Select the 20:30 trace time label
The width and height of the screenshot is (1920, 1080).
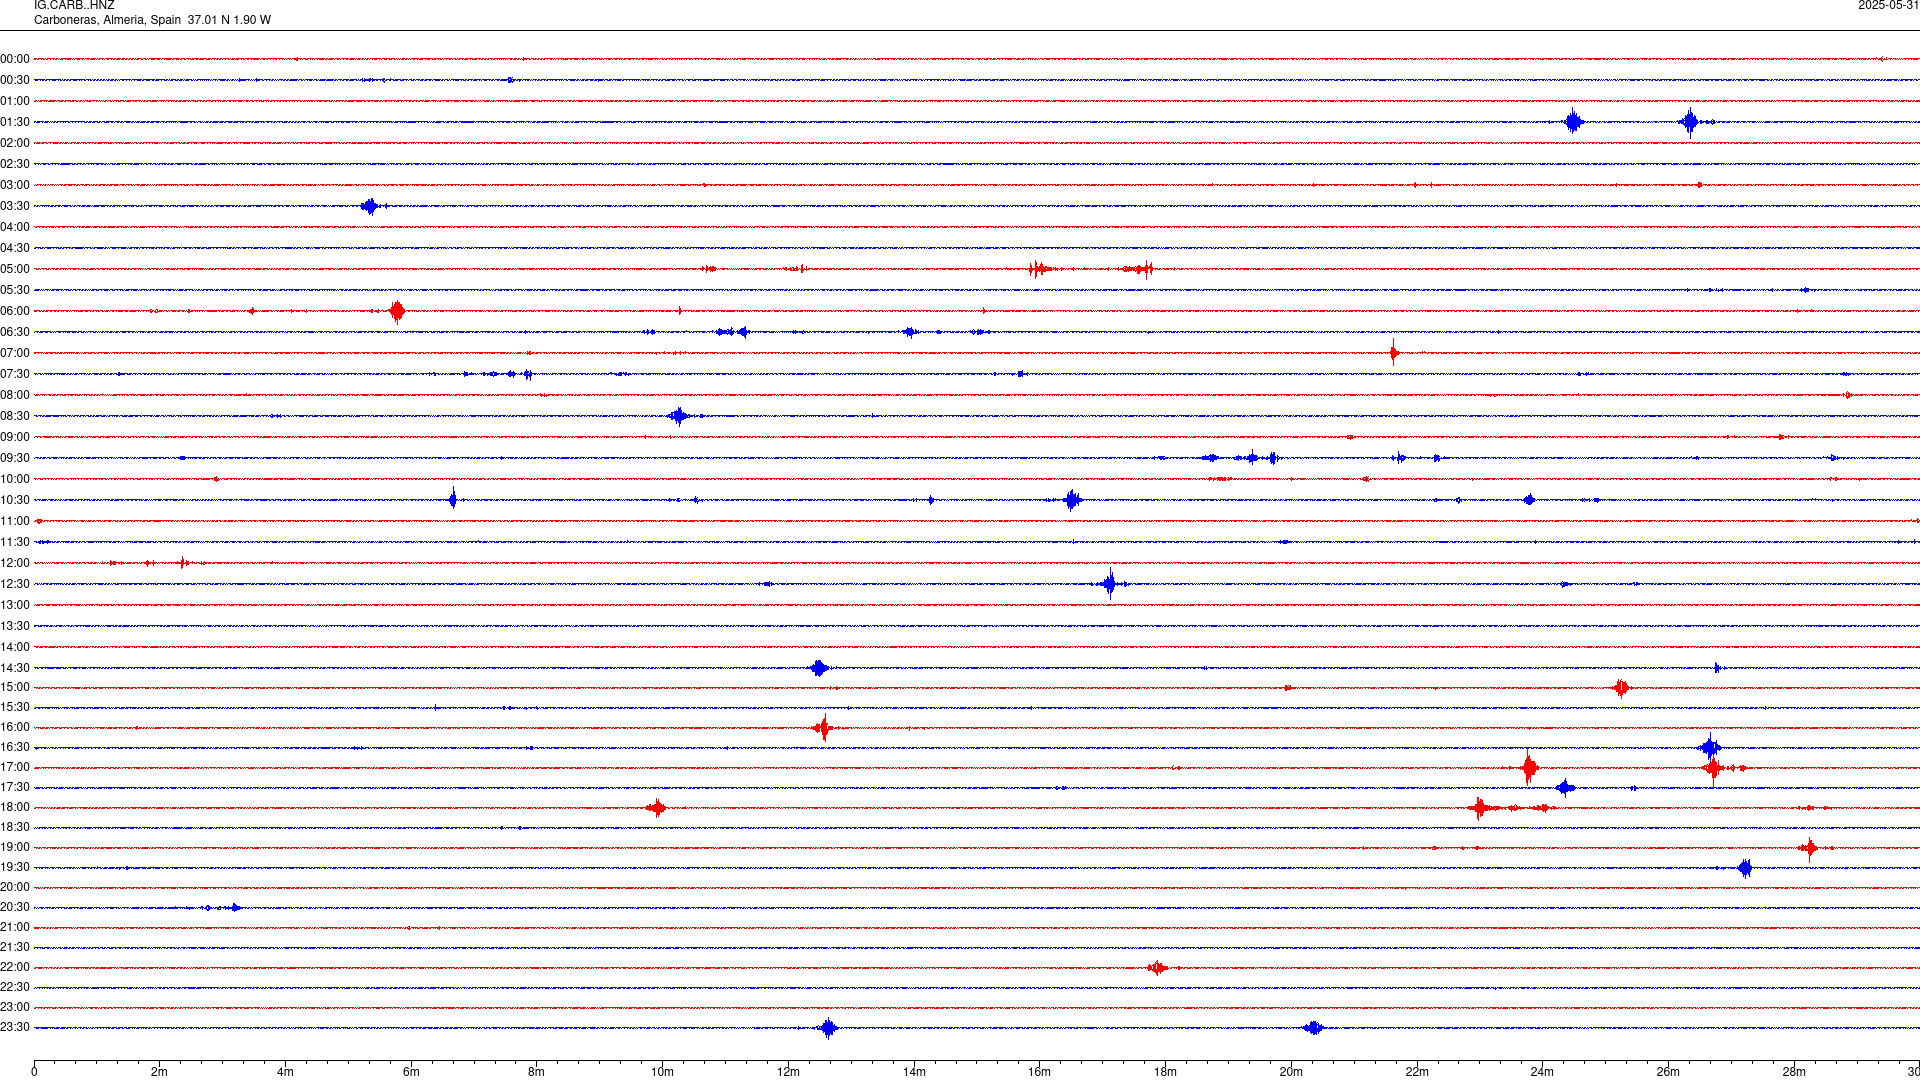click(15, 907)
